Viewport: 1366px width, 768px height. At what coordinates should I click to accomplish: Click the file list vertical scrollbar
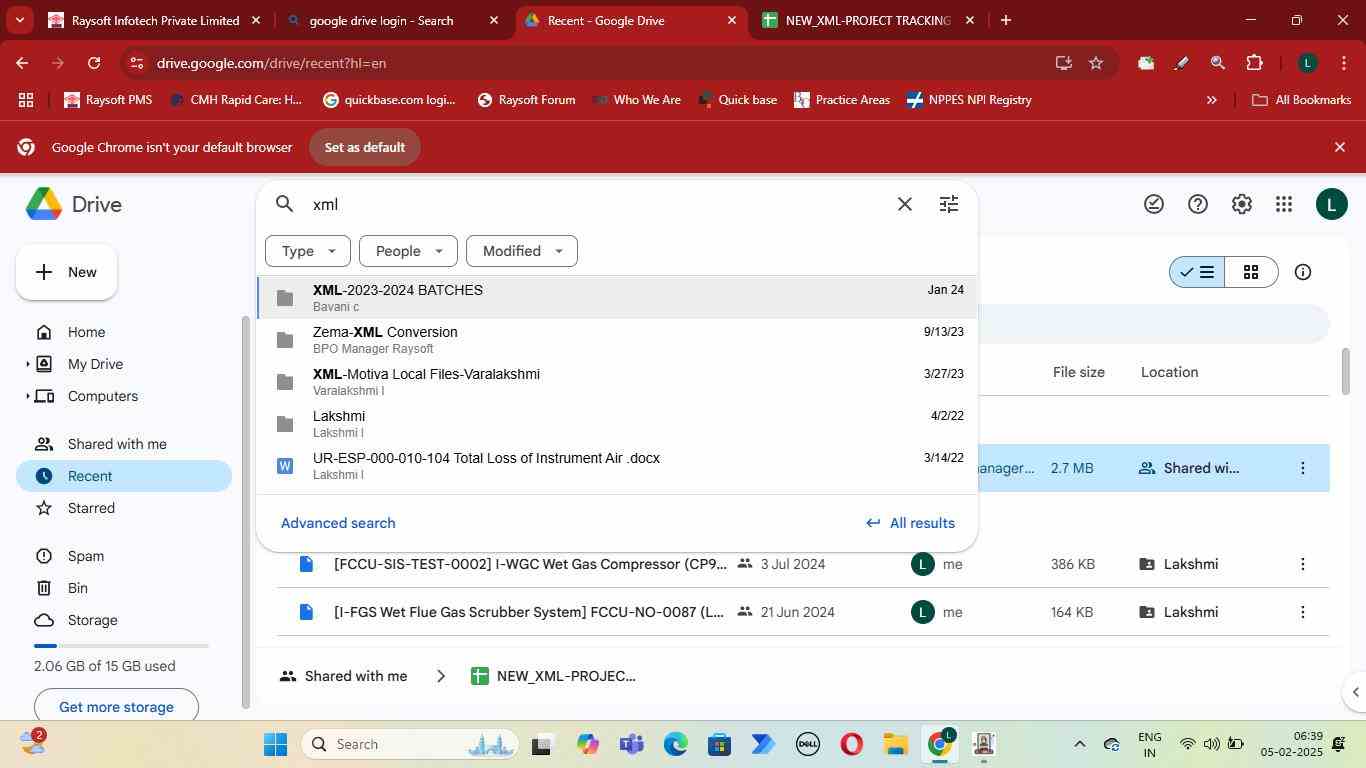1345,371
